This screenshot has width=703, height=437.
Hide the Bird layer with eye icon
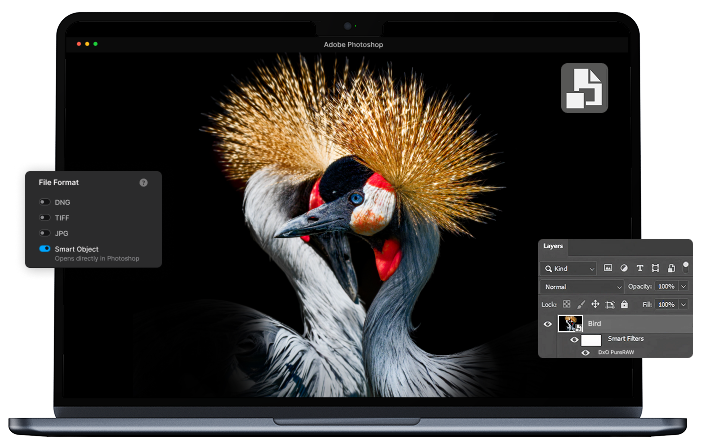(x=547, y=324)
